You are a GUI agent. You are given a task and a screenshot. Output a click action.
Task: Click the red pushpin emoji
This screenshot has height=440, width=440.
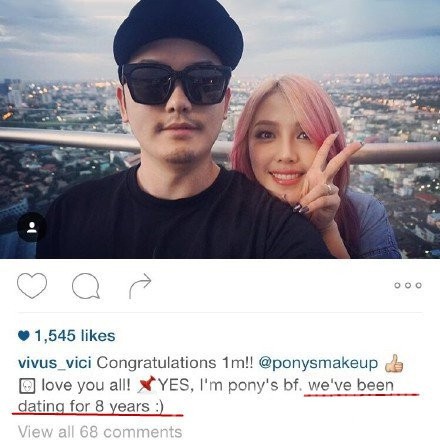pyautogui.click(x=147, y=385)
